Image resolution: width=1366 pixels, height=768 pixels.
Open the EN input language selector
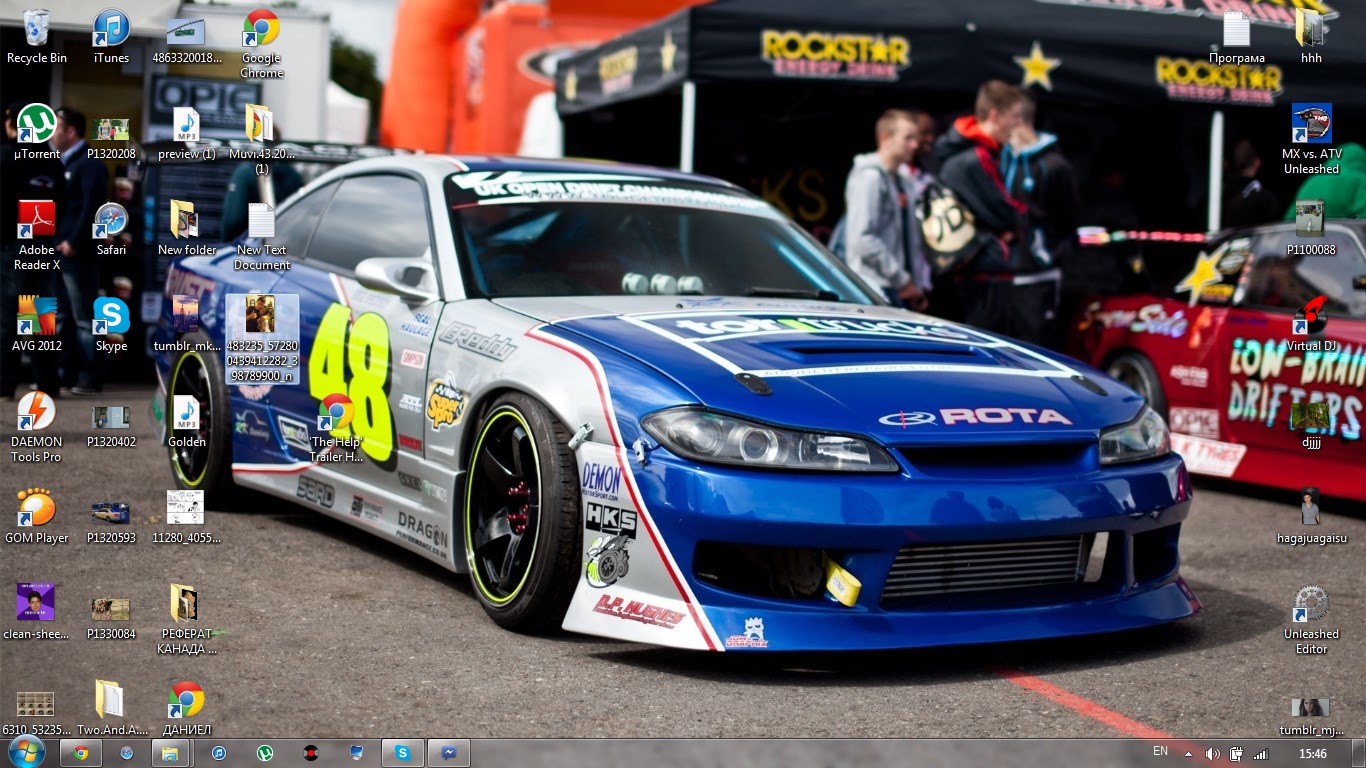click(1160, 751)
